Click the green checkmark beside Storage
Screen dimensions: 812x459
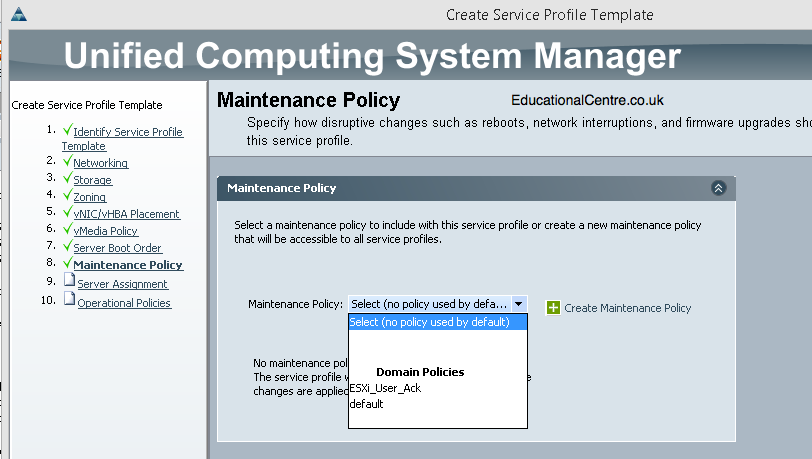pyautogui.click(x=67, y=178)
